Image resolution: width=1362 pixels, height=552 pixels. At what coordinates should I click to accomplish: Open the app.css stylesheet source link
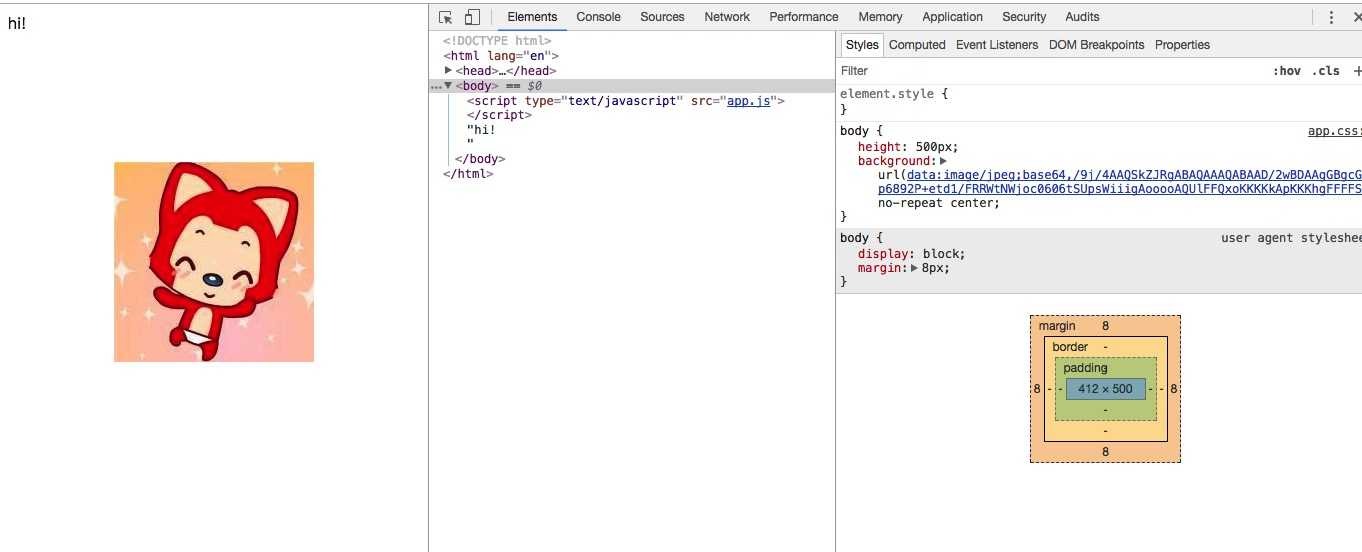1334,131
